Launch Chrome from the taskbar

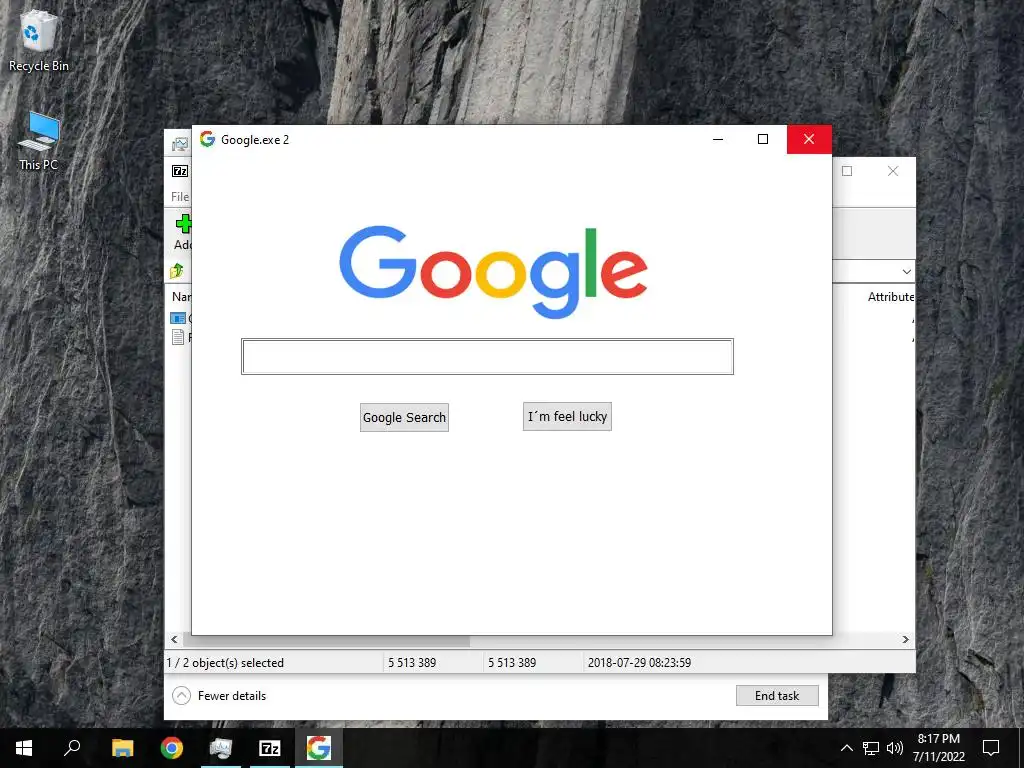172,748
